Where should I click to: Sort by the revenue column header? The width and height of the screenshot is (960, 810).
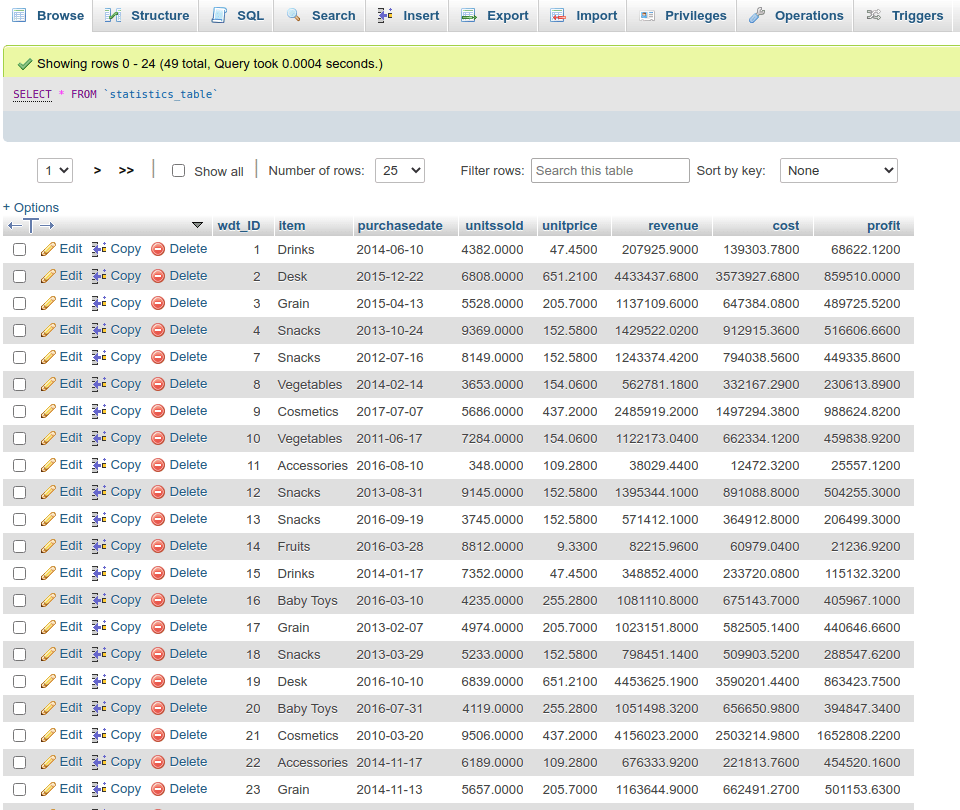click(x=673, y=225)
